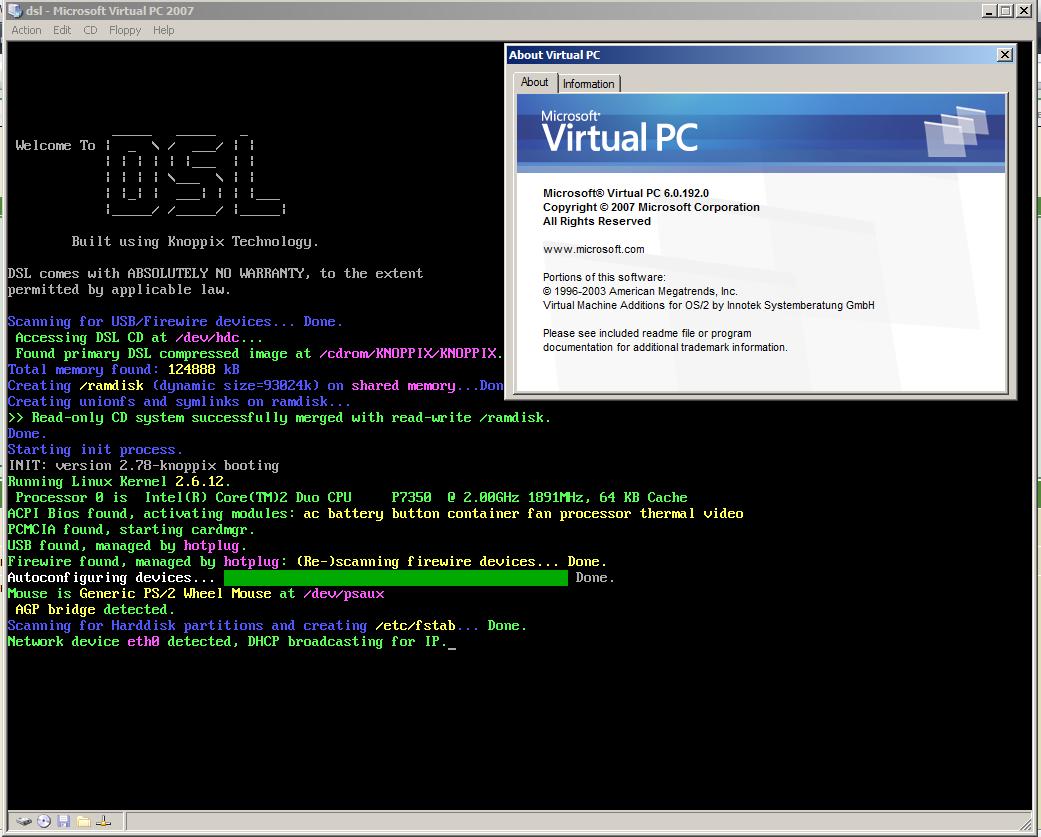Open the Action menu
The width and height of the screenshot is (1041, 837).
26,30
